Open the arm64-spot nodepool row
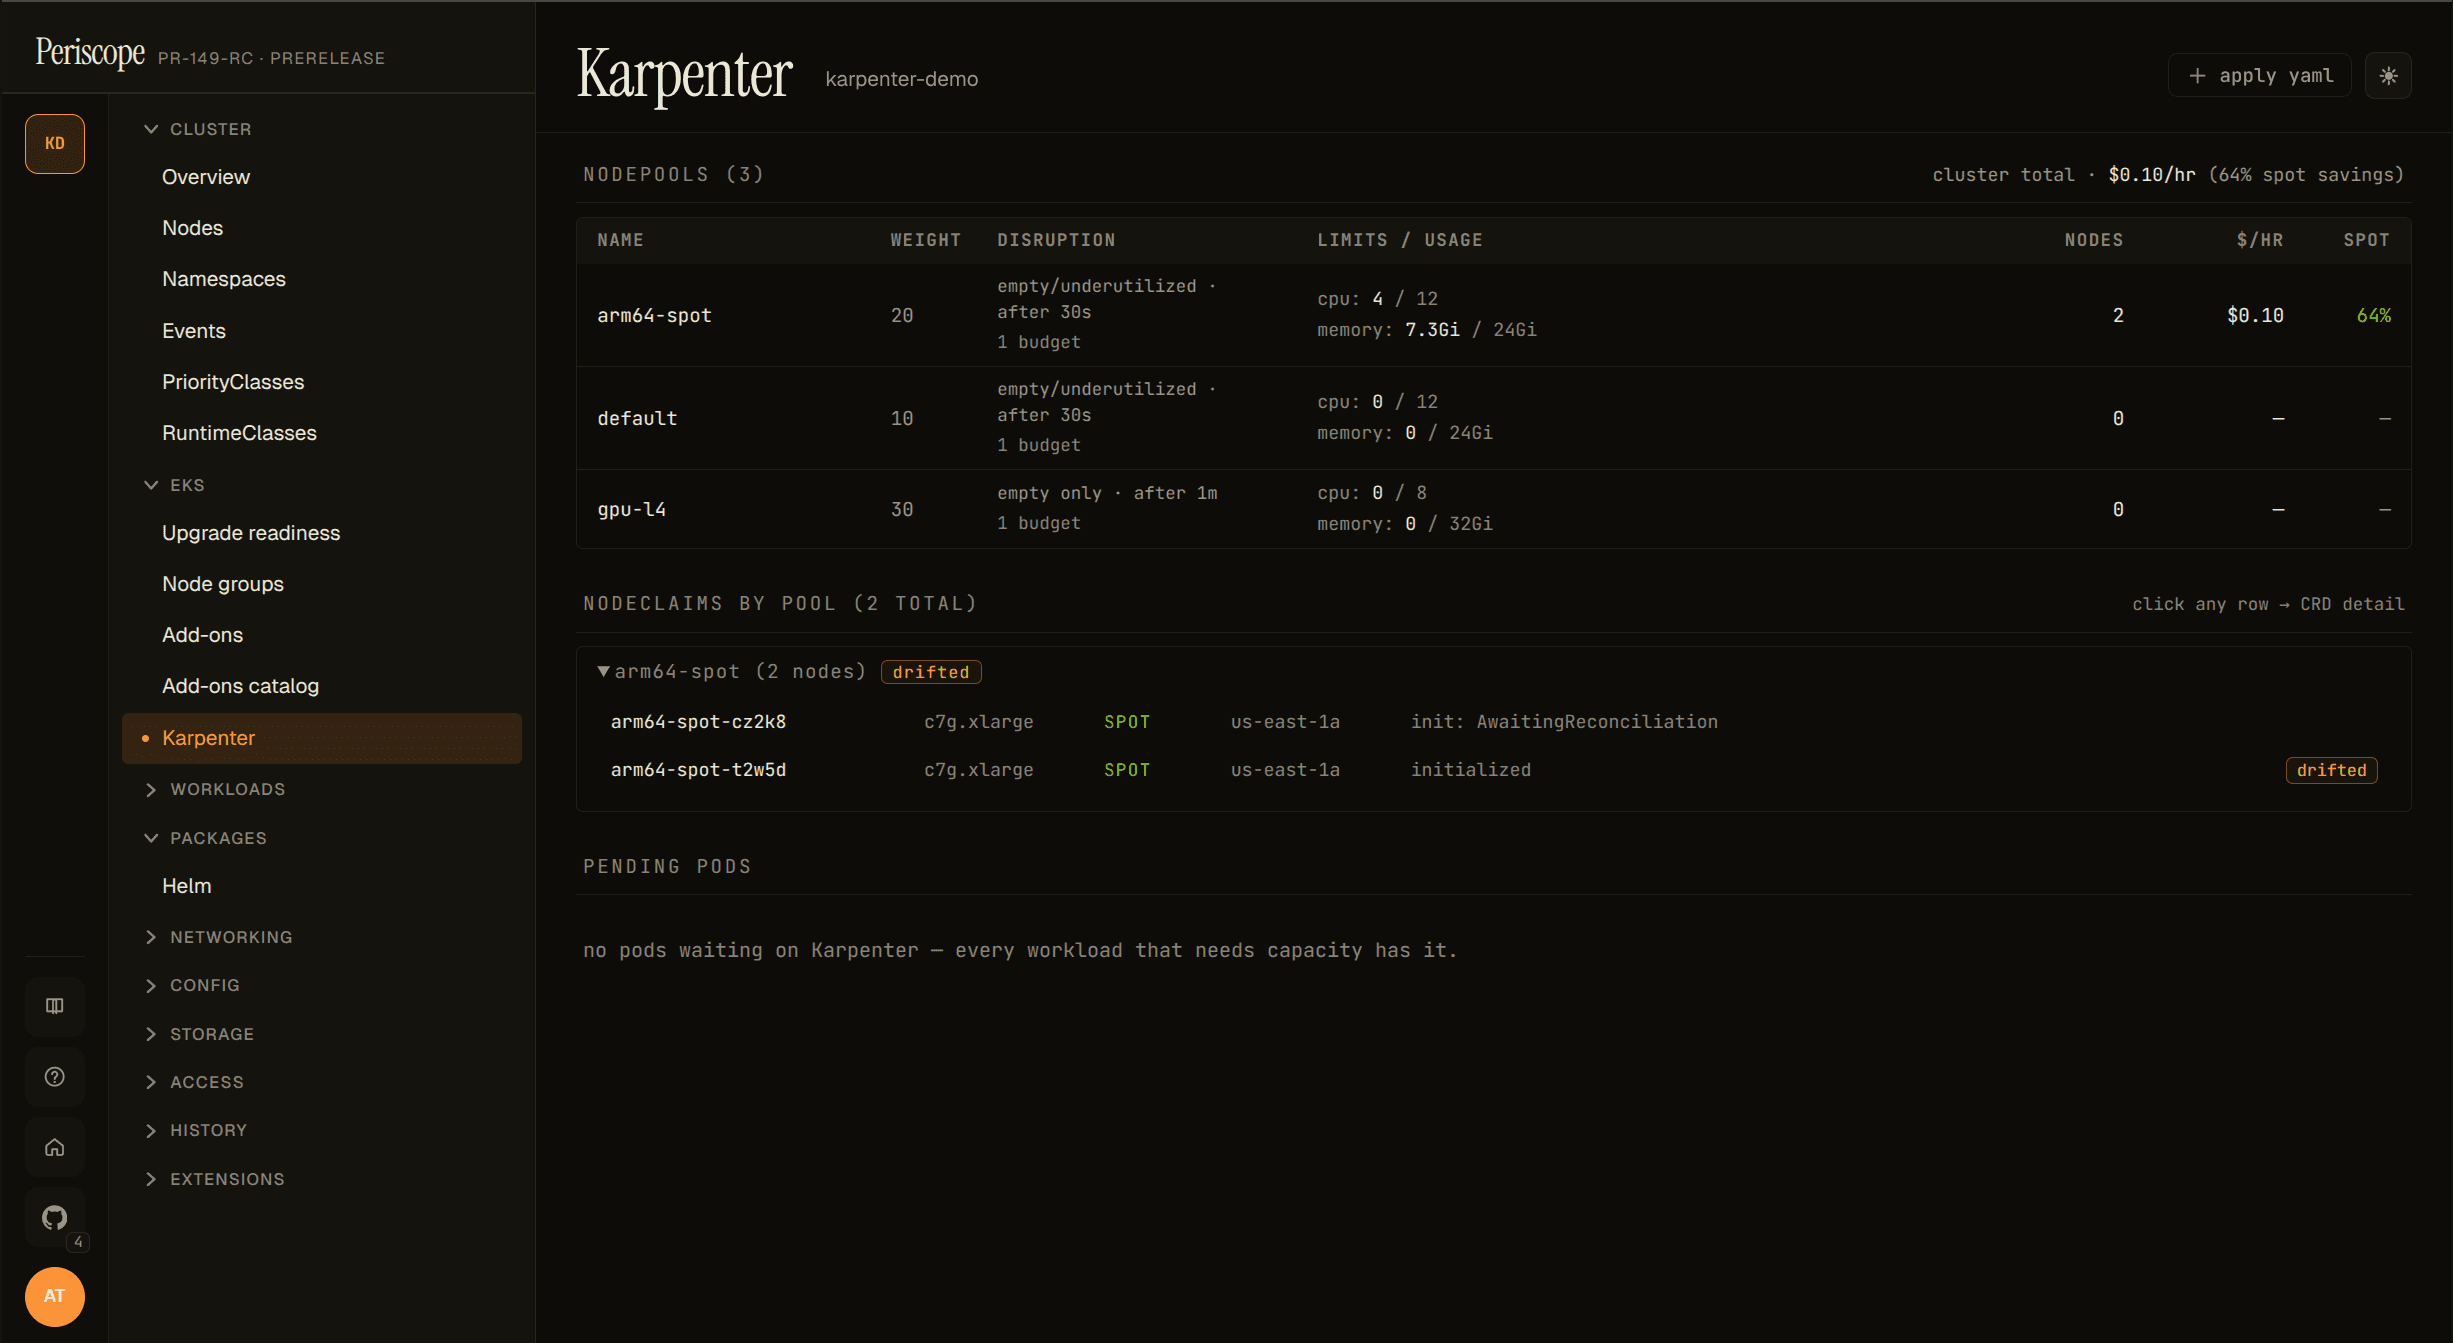The image size is (2453, 1343). pyautogui.click(x=1493, y=315)
